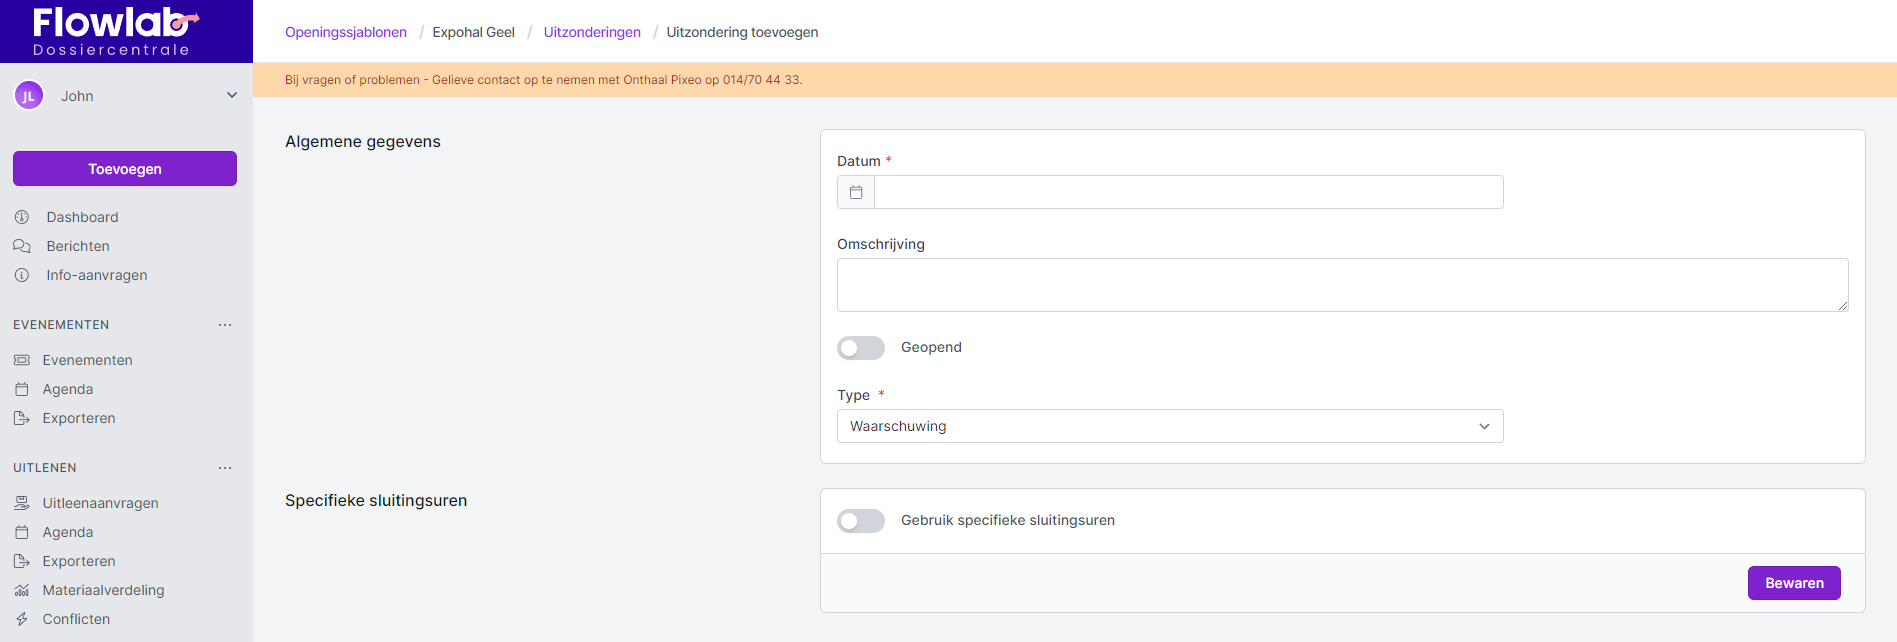The height and width of the screenshot is (642, 1897).
Task: Click the purple Toevoegen button
Action: (x=125, y=169)
